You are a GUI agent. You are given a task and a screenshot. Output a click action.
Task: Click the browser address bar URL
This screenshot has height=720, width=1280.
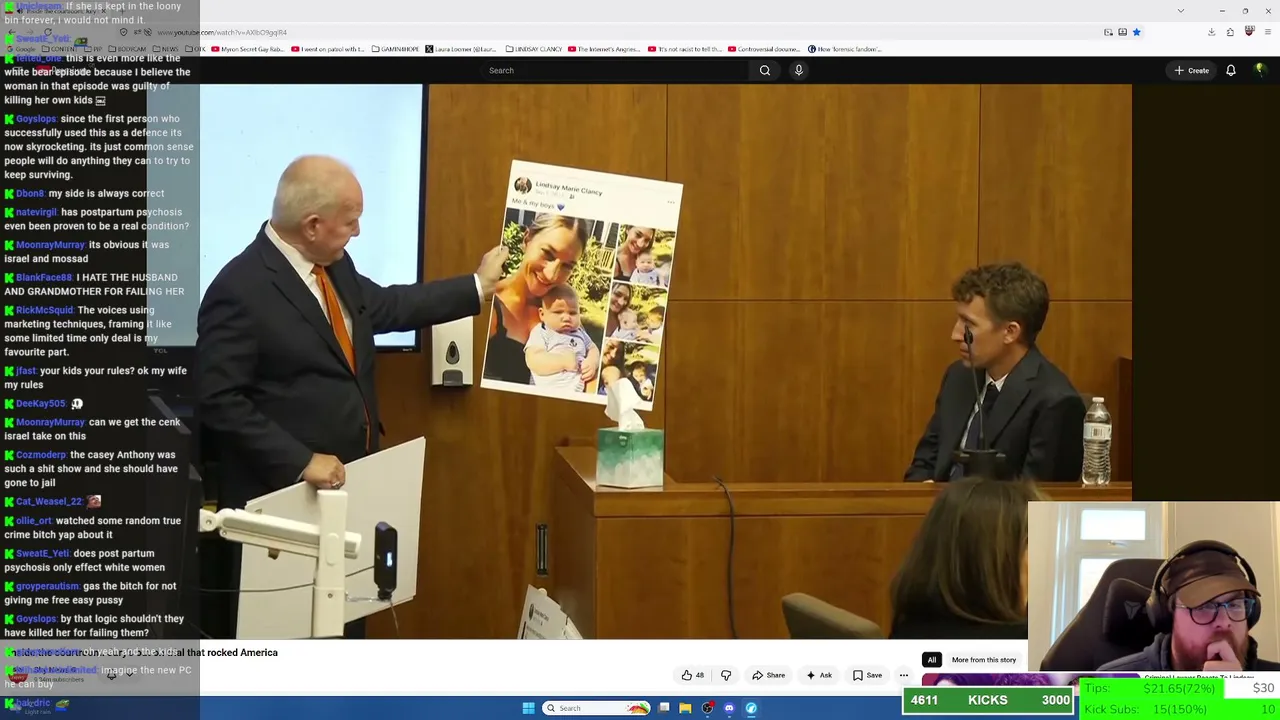(x=222, y=32)
